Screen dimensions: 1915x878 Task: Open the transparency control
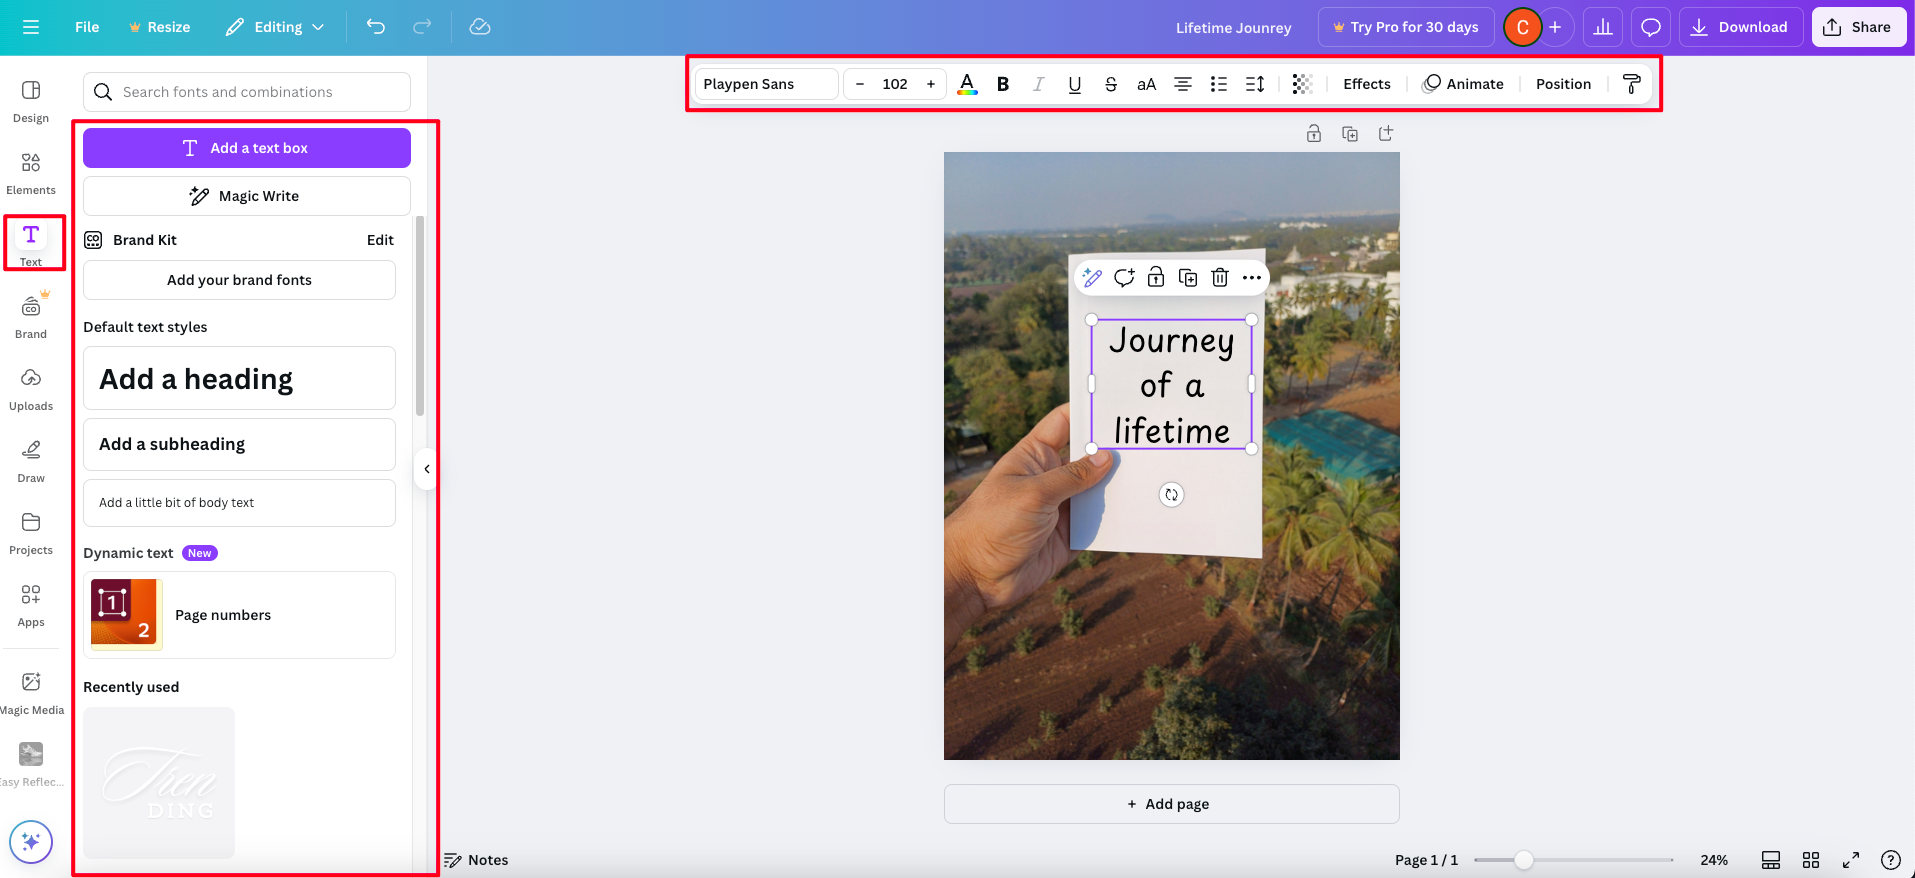tap(1301, 84)
